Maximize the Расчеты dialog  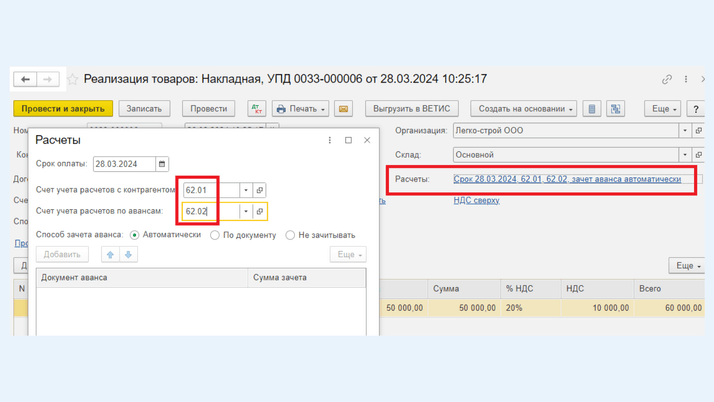[348, 140]
